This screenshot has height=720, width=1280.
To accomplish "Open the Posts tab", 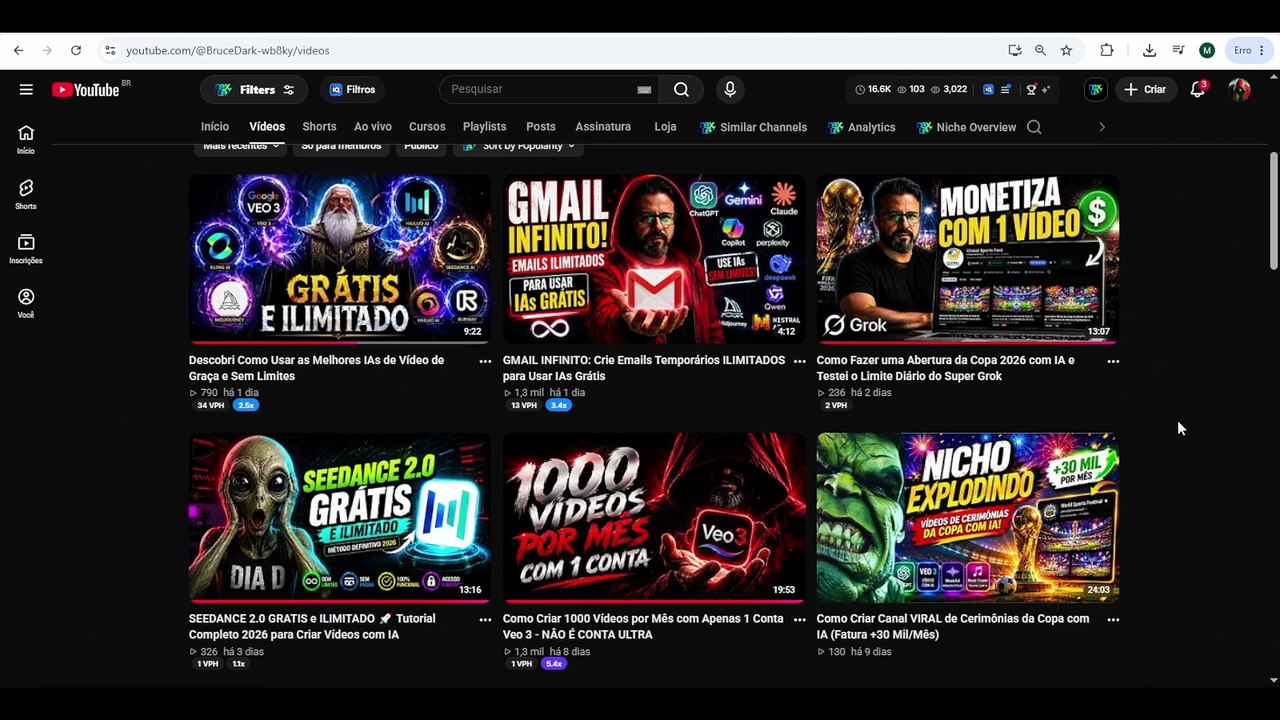I will tap(541, 127).
